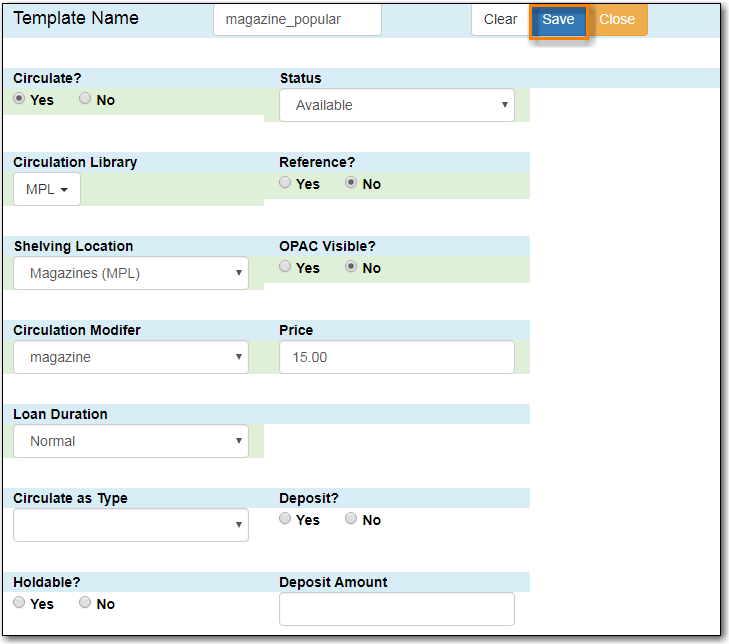Select No for Deposit?
Screen dimensions: 729x644
click(x=351, y=519)
